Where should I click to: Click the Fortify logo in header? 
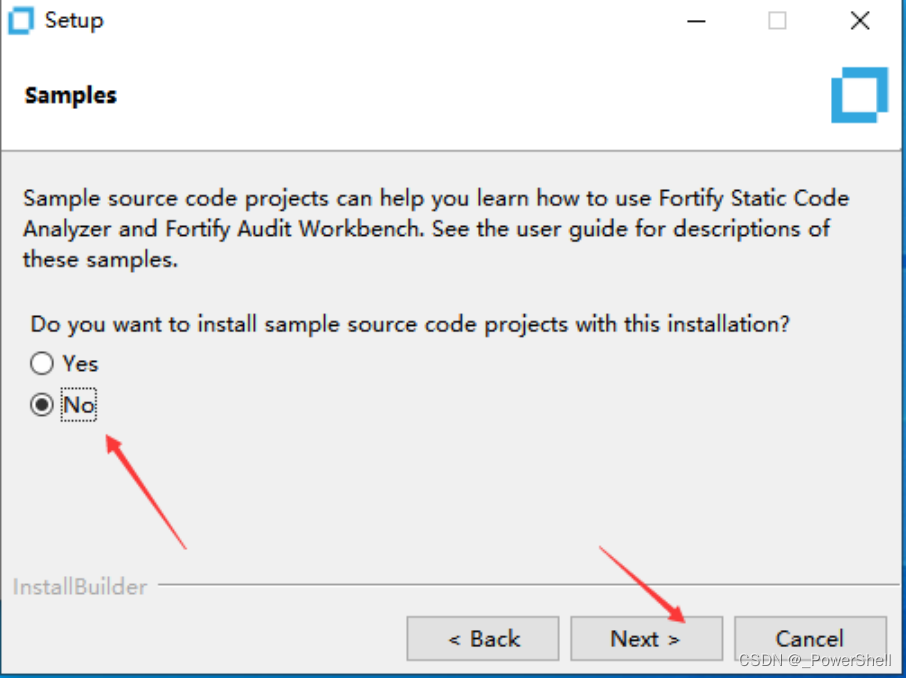click(859, 95)
